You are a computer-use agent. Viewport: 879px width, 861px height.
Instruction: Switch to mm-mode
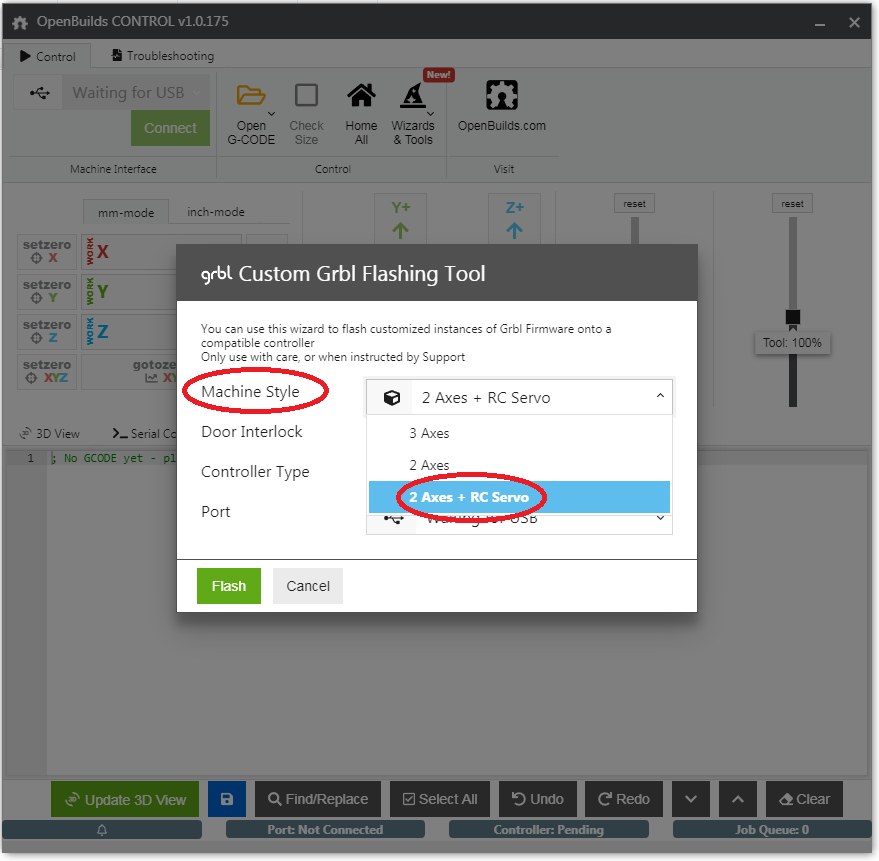(126, 212)
